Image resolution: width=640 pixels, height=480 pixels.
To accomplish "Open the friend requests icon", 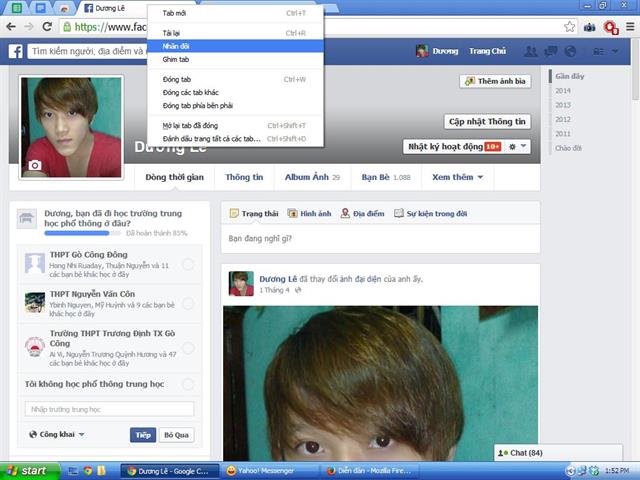I will [532, 50].
